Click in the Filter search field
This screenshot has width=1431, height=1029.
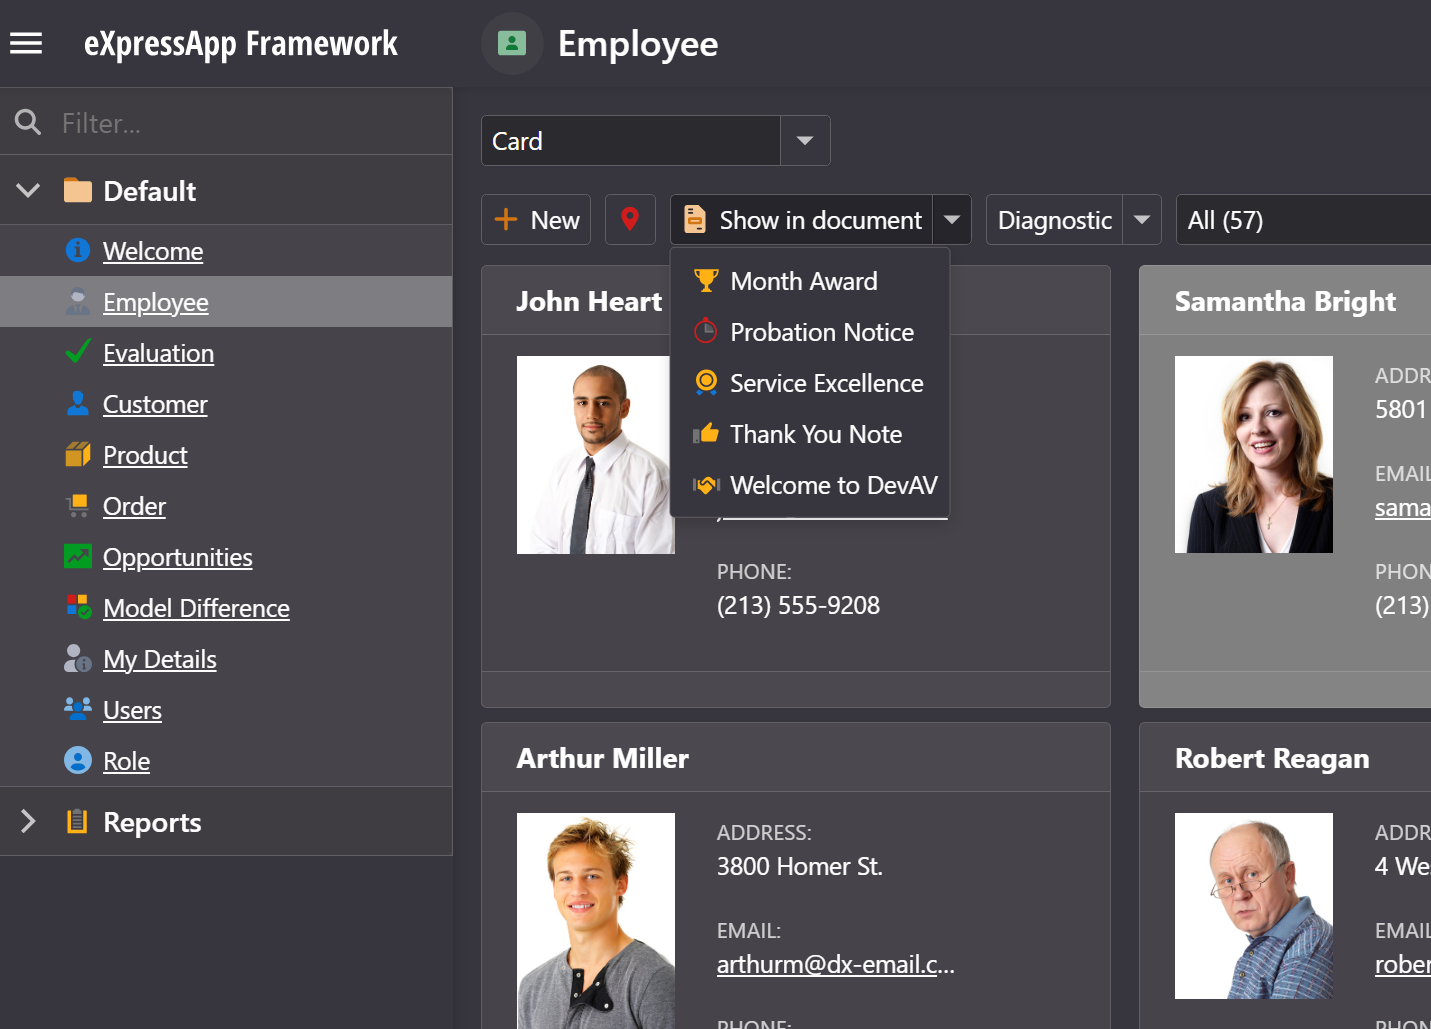point(250,122)
